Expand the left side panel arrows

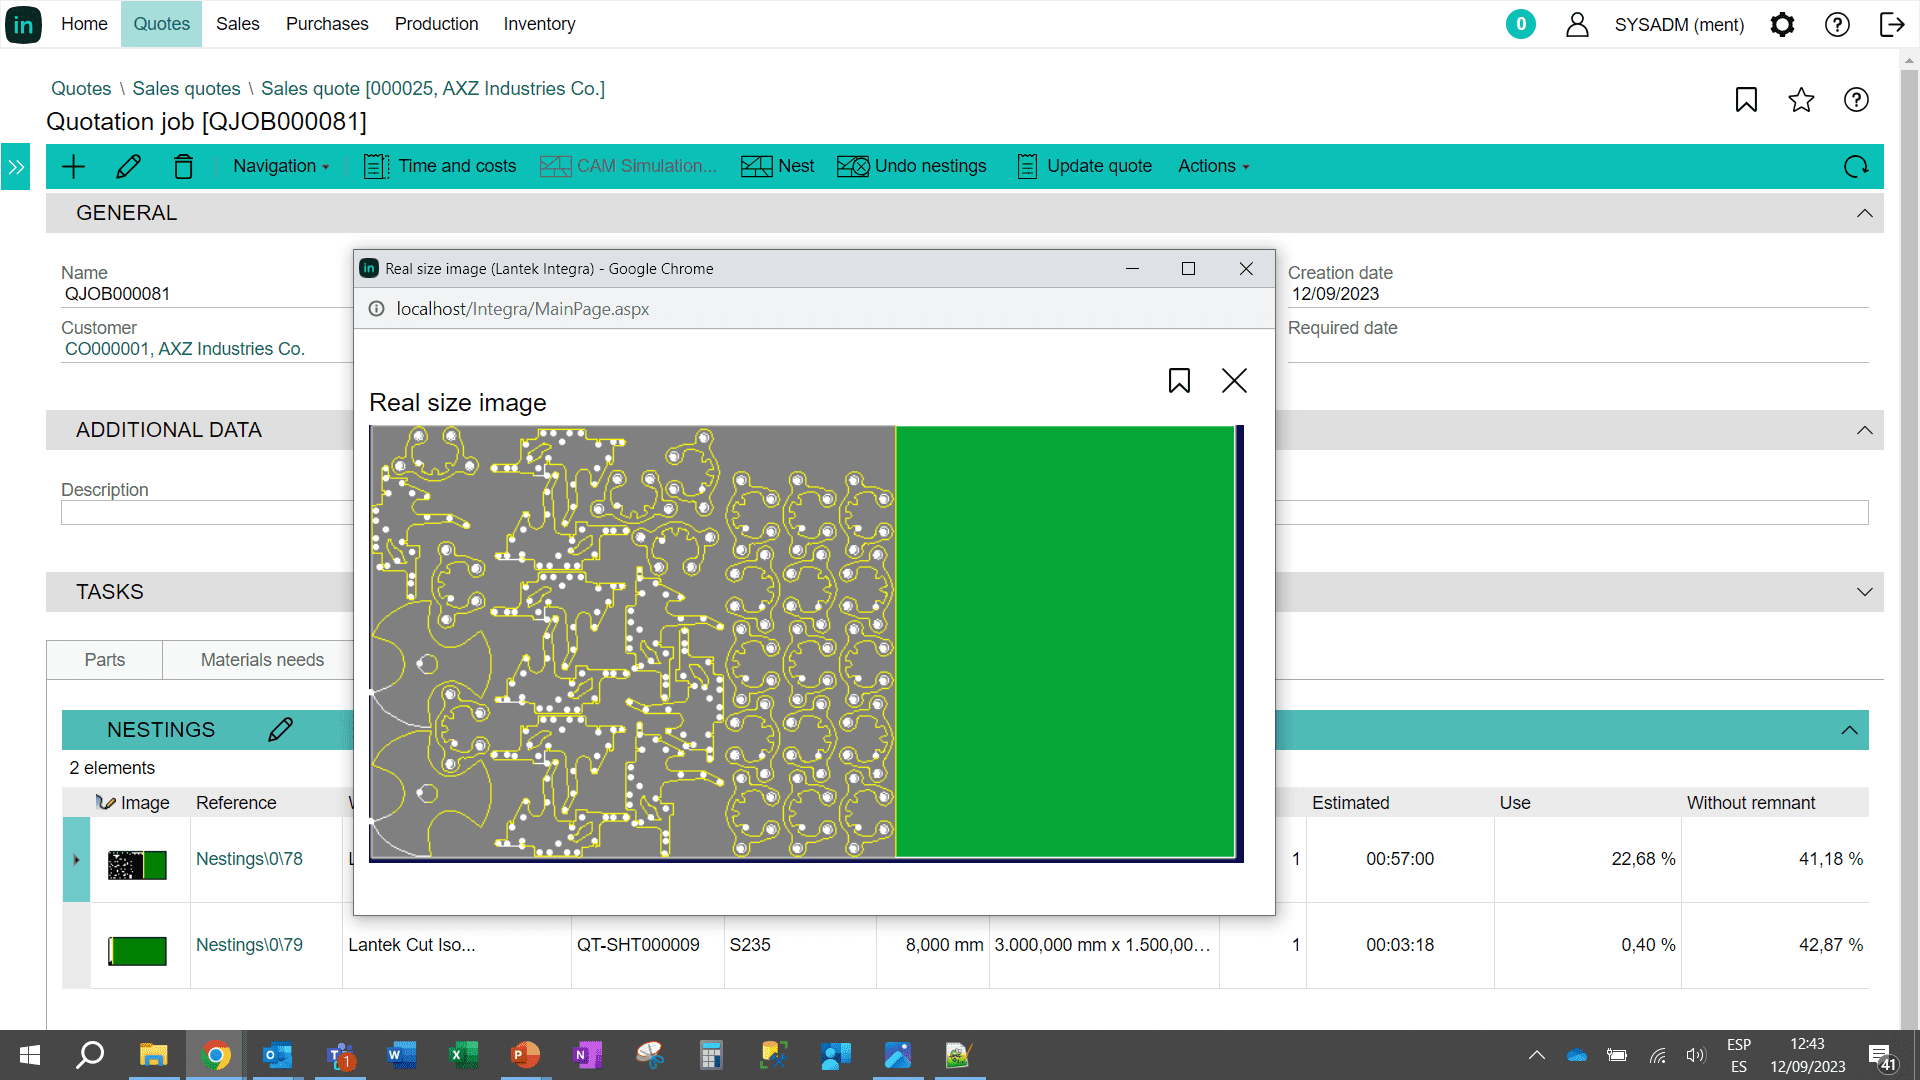(16, 167)
